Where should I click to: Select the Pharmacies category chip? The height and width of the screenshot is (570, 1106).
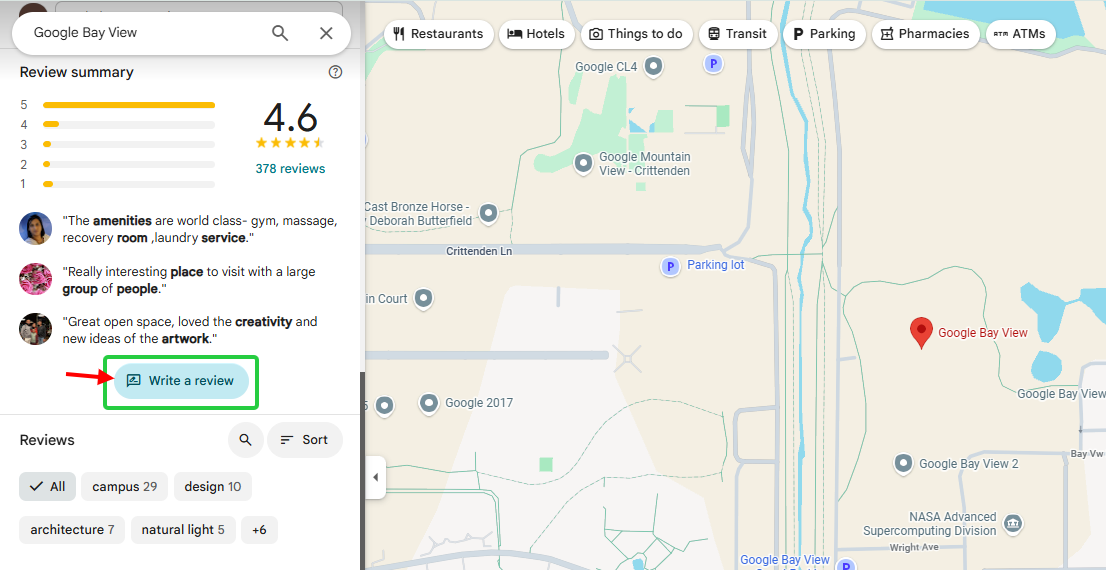point(925,34)
